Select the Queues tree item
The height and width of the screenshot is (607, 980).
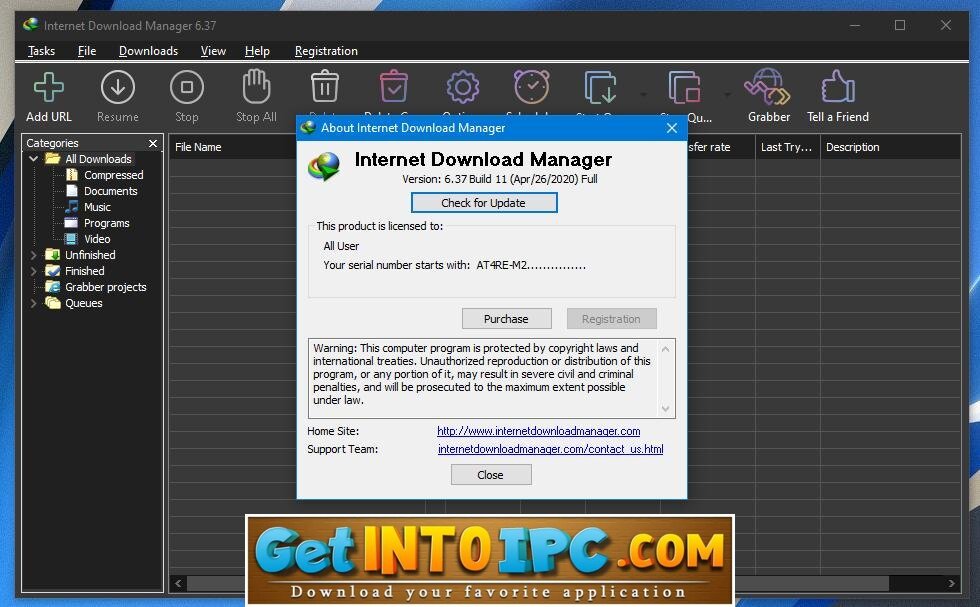tap(84, 303)
